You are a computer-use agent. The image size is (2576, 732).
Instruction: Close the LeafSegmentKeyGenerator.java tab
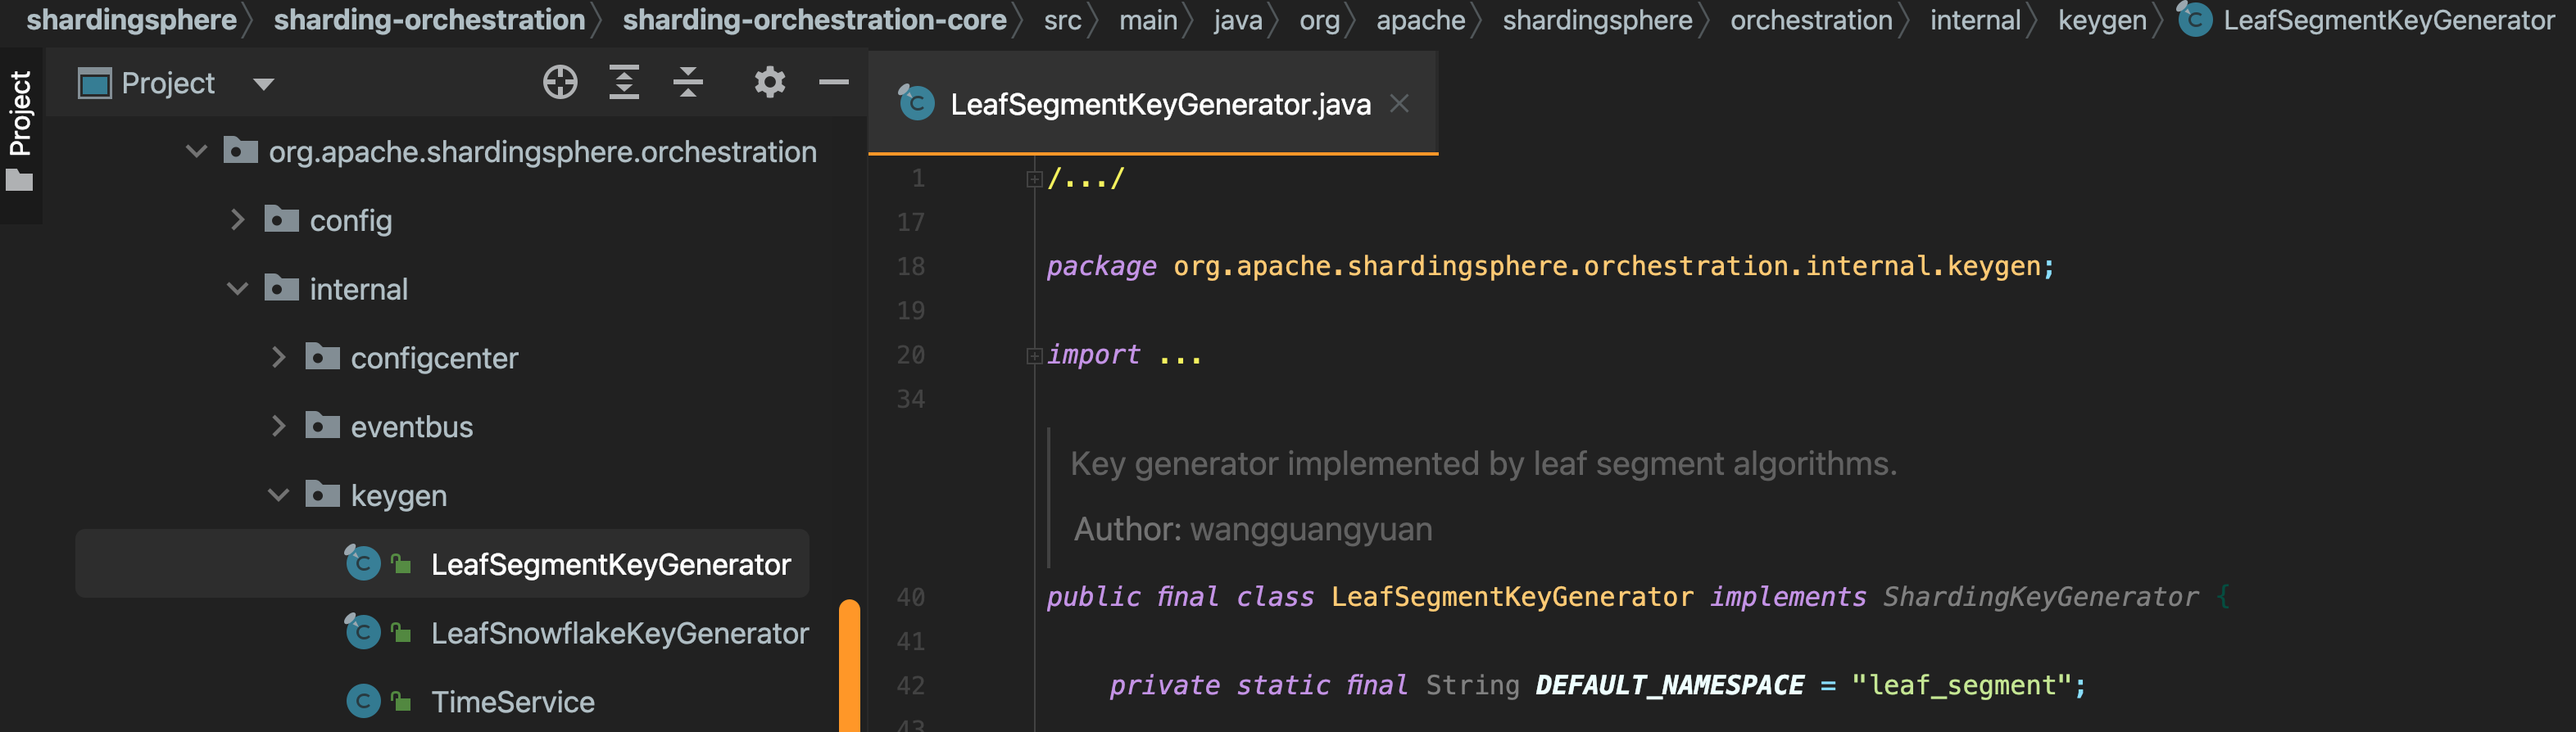1399,103
